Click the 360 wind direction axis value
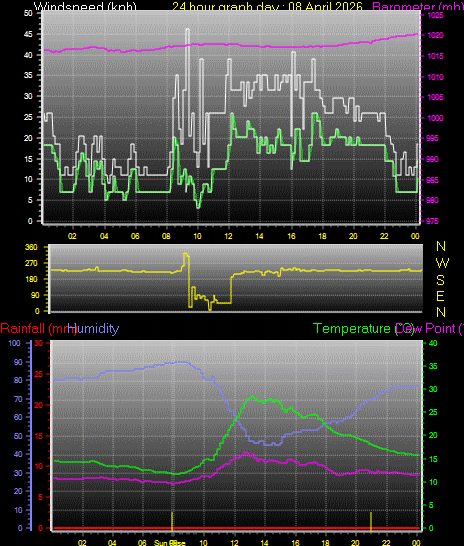 [31, 247]
